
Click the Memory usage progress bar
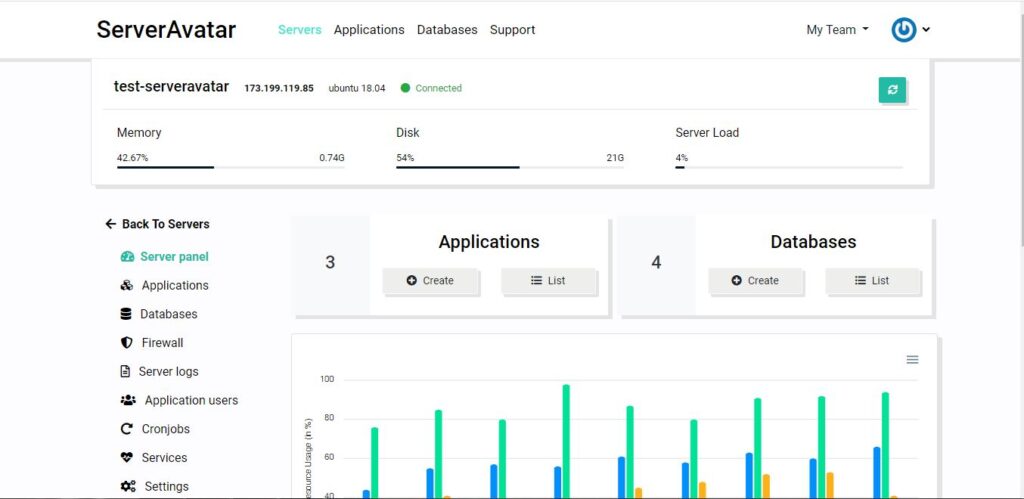tap(231, 167)
